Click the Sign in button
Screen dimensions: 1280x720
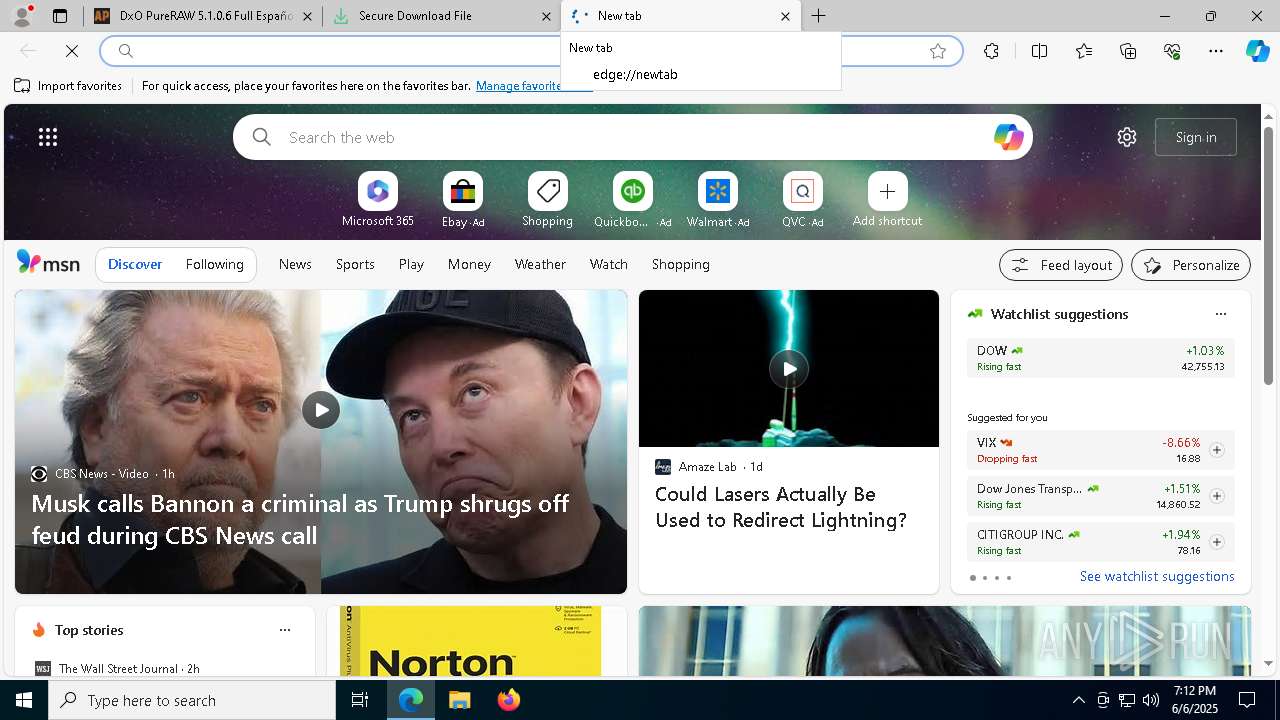click(1196, 137)
